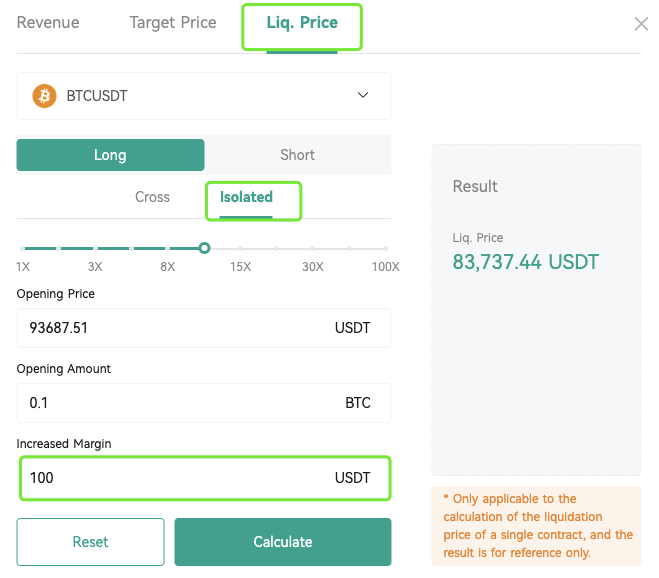Switch position direction to Short
The height and width of the screenshot is (578, 659).
click(x=297, y=155)
